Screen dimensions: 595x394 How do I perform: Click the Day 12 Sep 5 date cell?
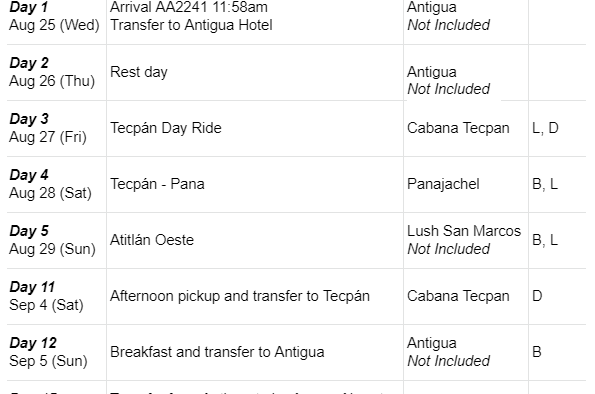[57, 352]
